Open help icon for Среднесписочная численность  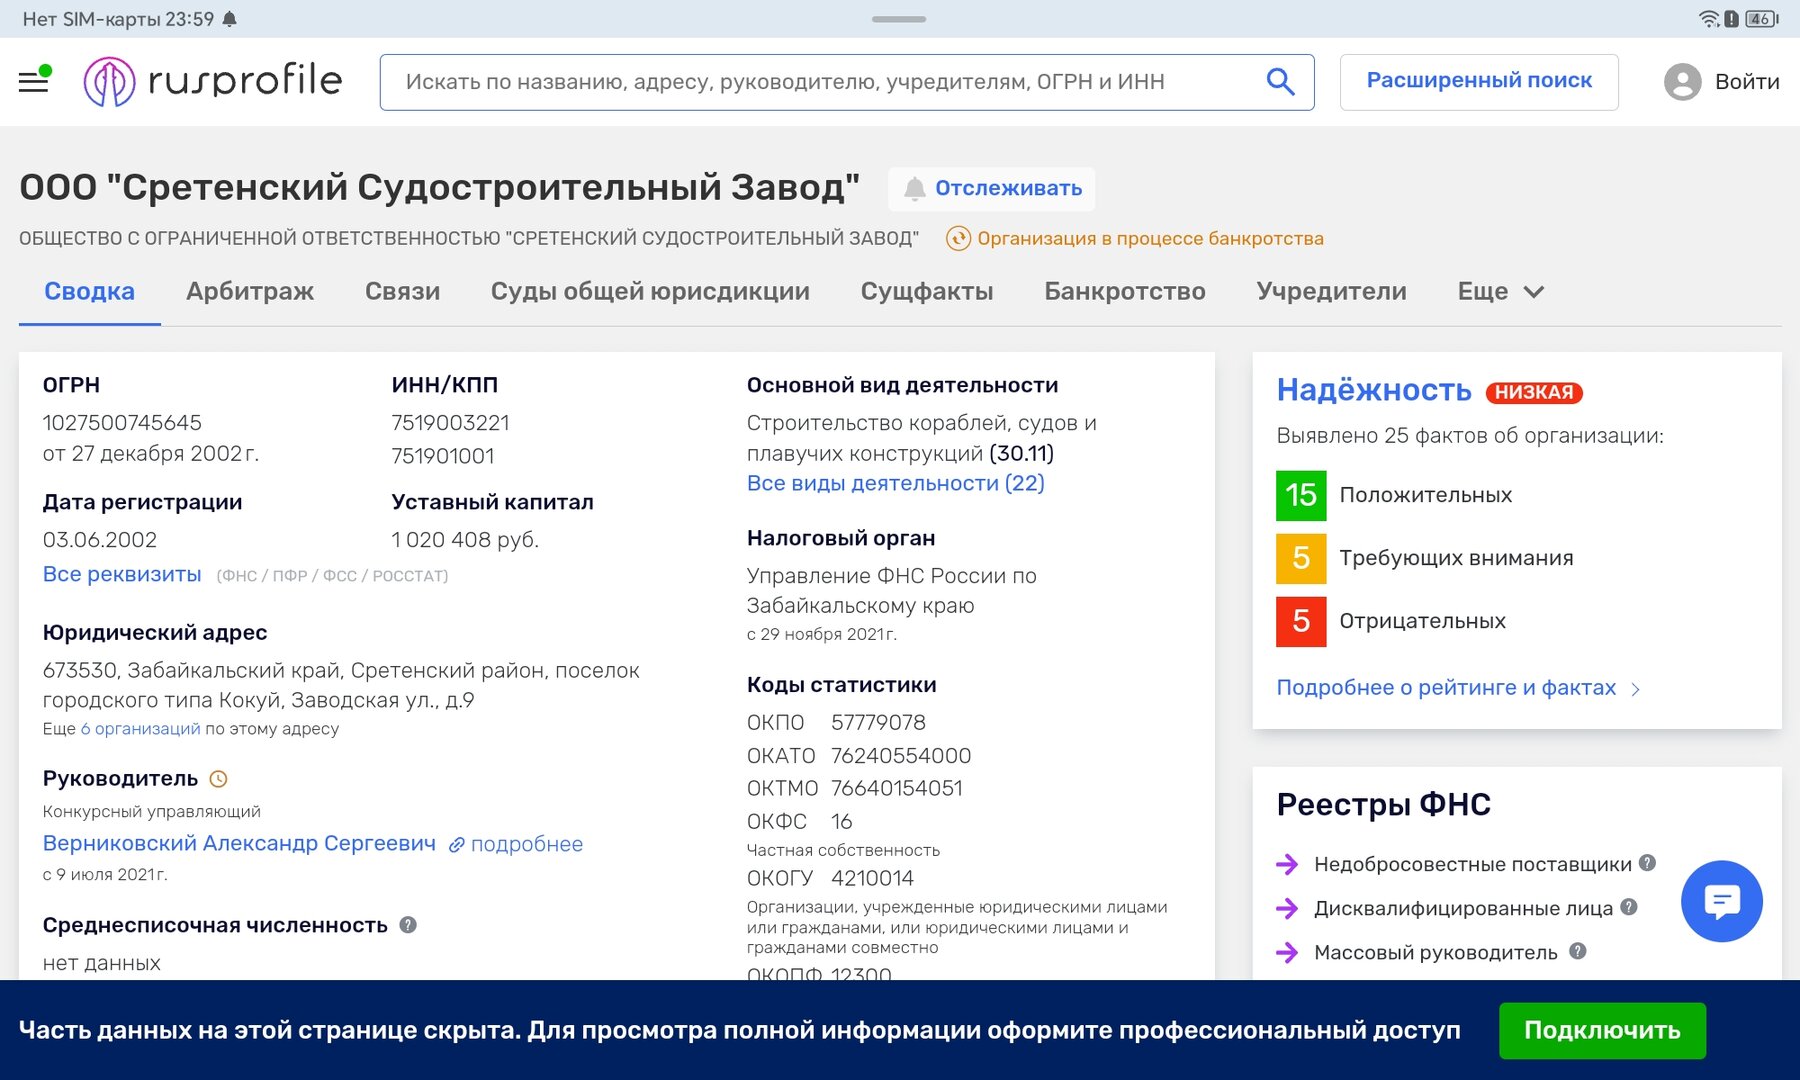click(408, 925)
